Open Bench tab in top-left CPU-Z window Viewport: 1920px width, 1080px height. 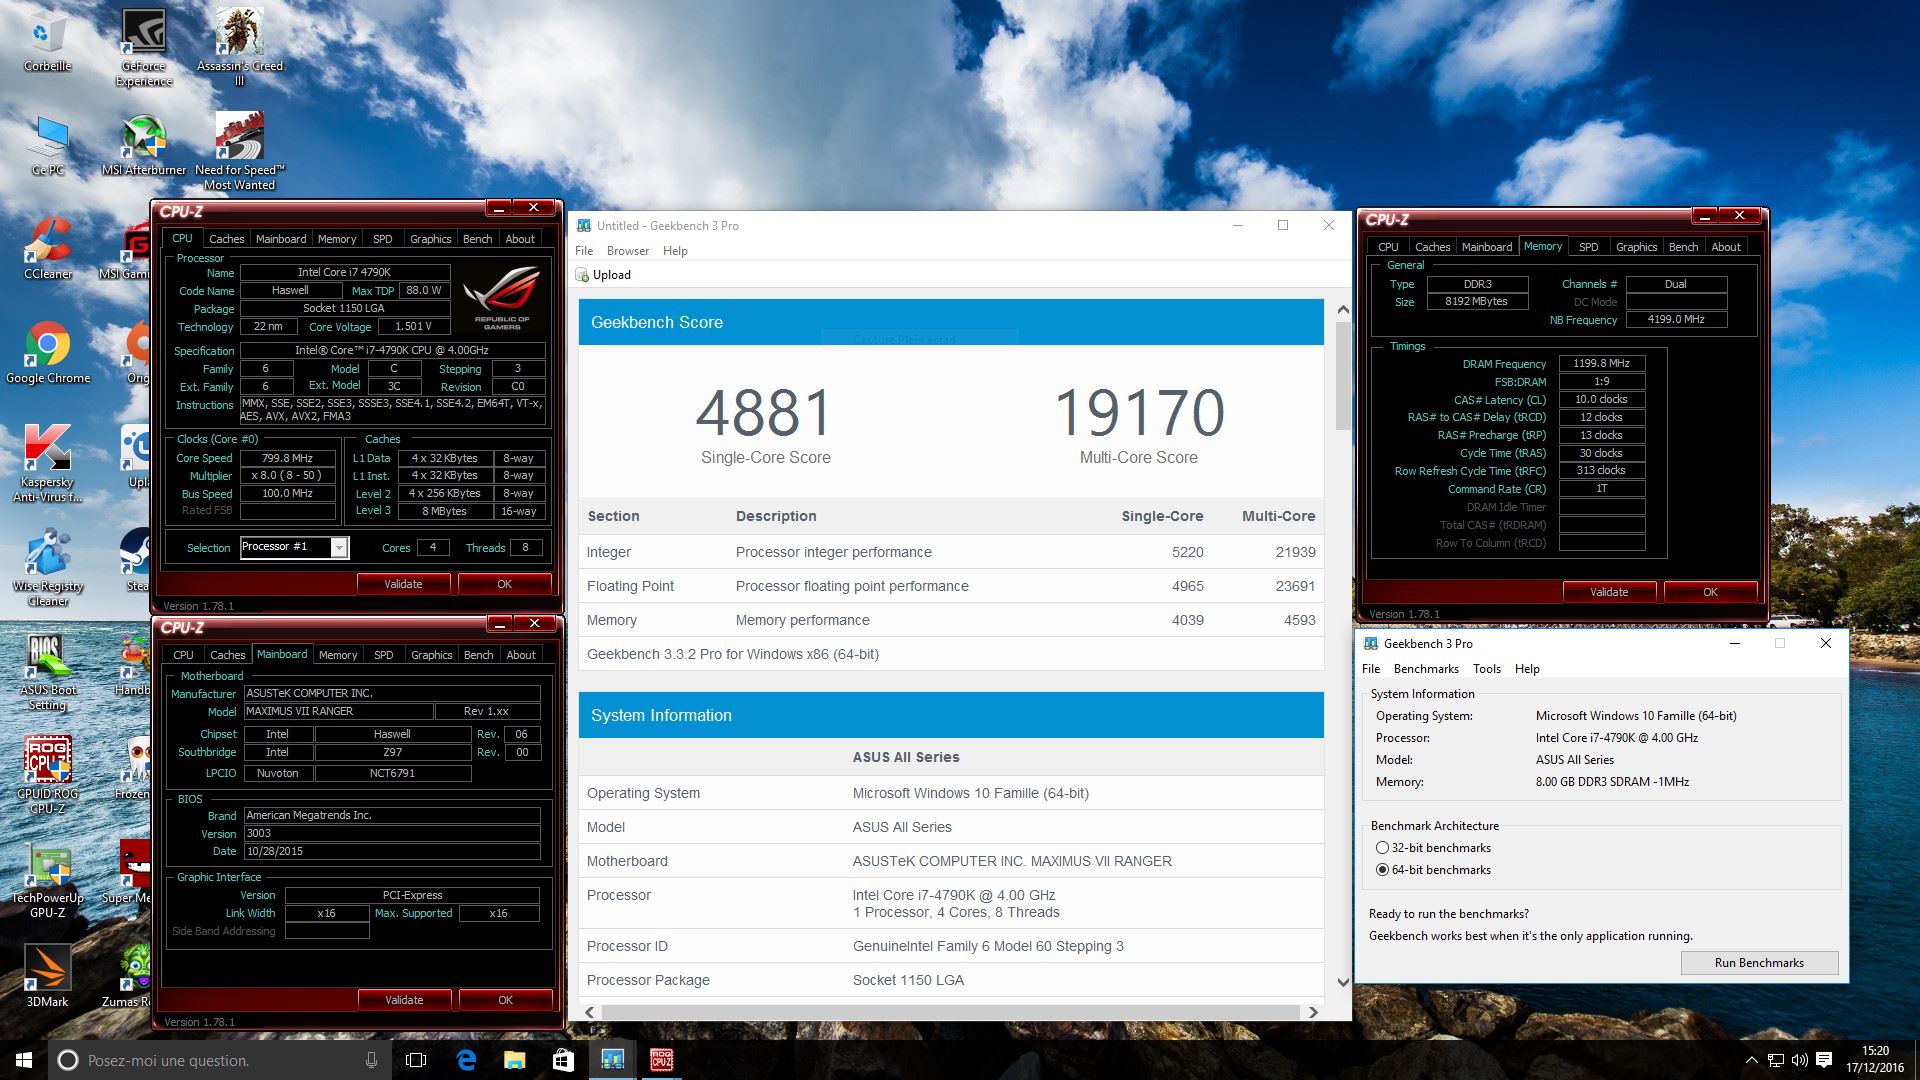pos(477,239)
